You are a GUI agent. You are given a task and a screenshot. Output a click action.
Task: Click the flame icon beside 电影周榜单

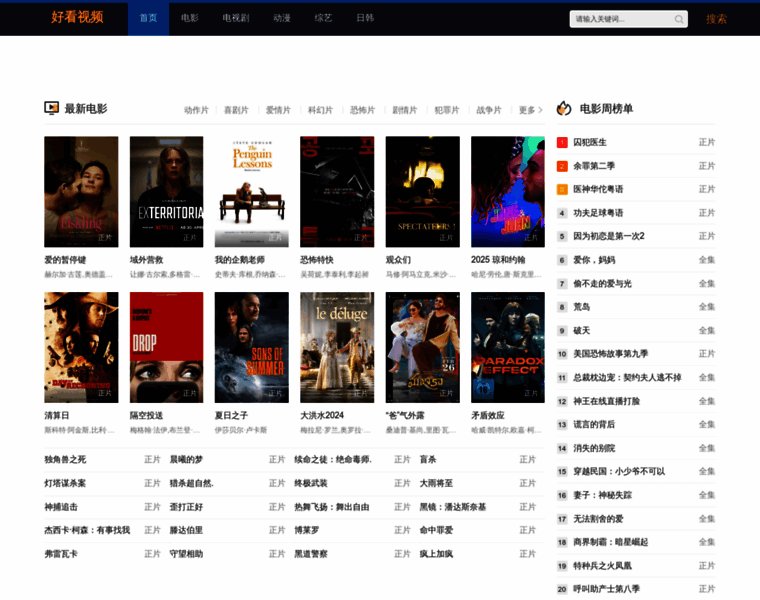[564, 108]
